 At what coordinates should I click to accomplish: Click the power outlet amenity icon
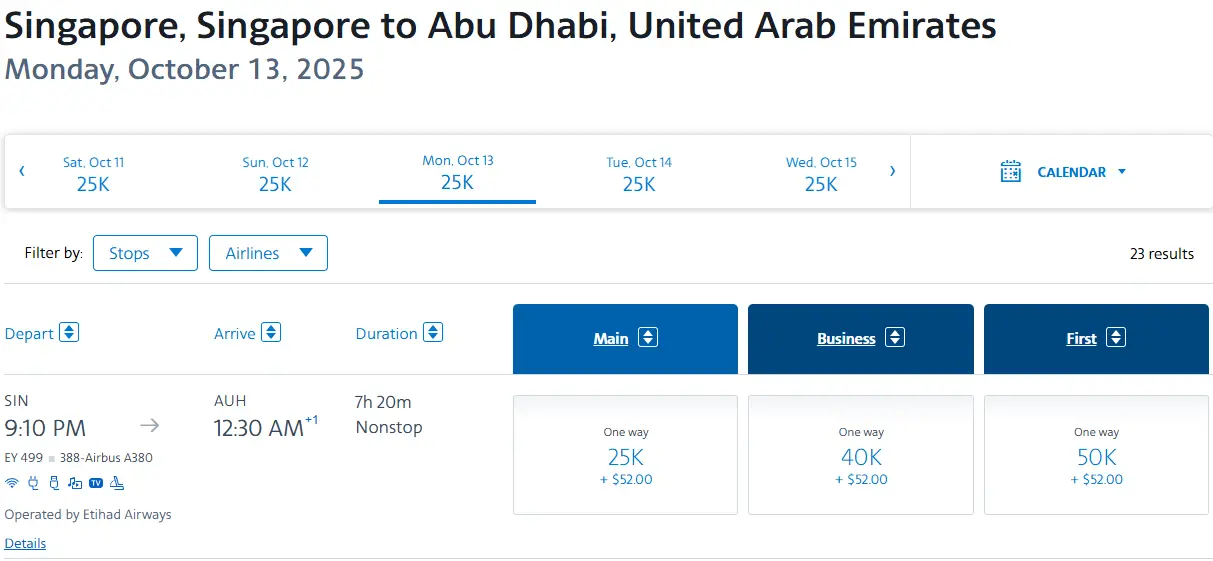click(33, 483)
